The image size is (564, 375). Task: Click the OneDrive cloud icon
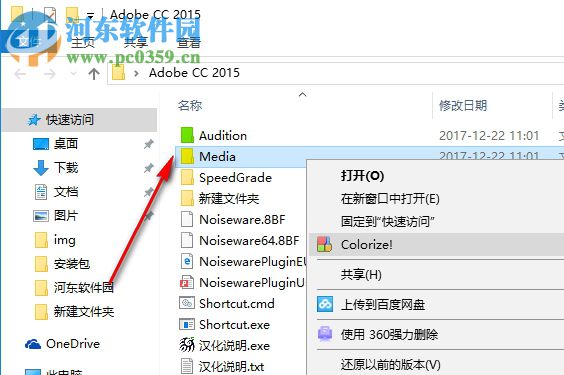pyautogui.click(x=33, y=344)
